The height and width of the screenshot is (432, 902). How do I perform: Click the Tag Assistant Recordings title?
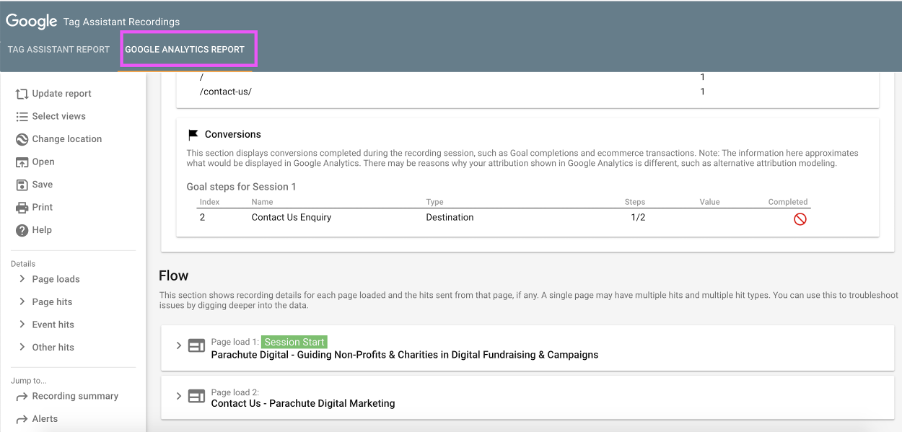[120, 22]
